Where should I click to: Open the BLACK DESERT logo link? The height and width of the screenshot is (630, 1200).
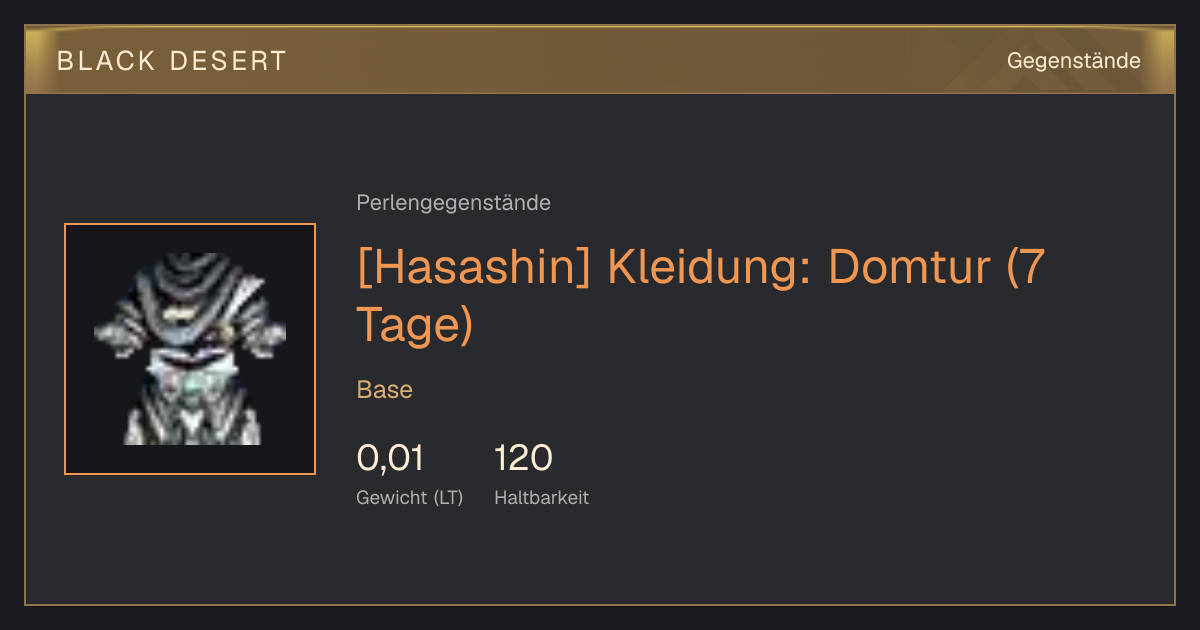172,61
